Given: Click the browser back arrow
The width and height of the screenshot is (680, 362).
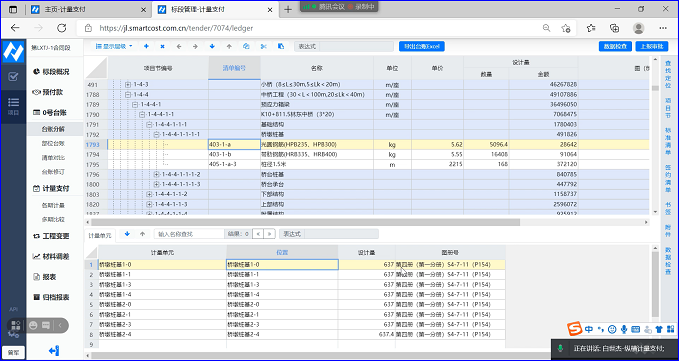Looking at the screenshot, I should (x=15, y=28).
